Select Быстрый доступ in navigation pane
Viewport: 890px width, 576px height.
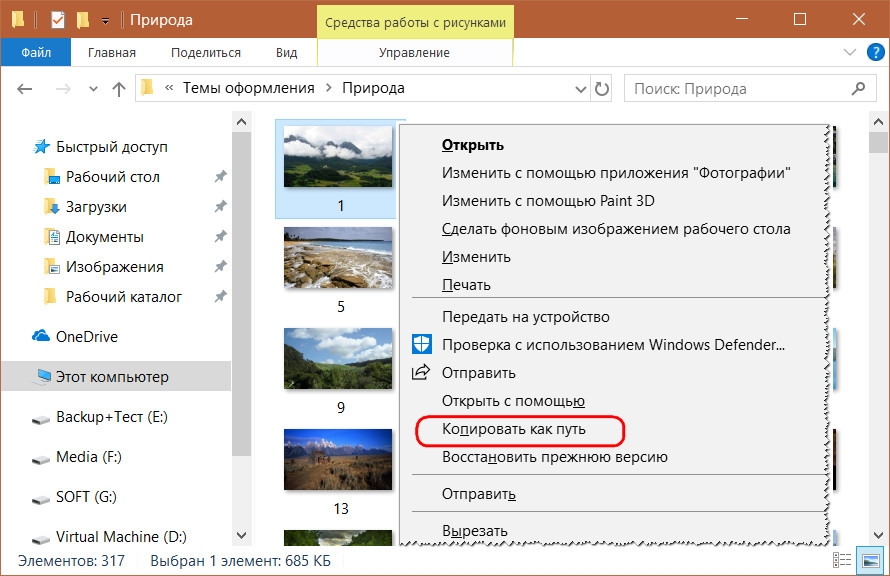(112, 146)
